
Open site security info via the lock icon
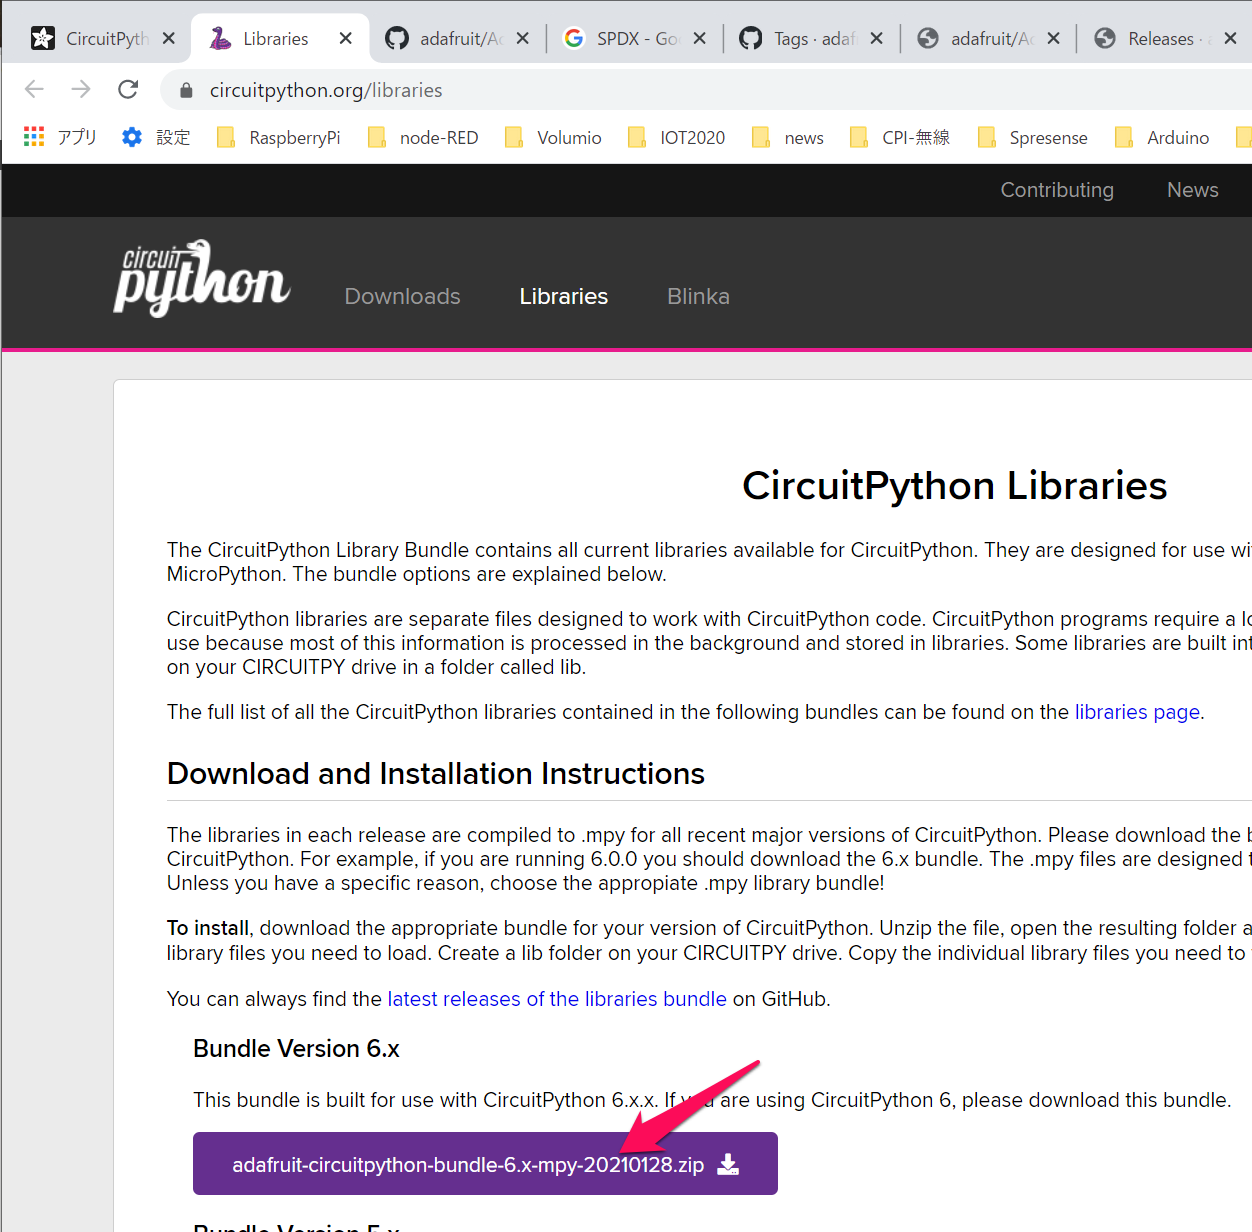[186, 90]
